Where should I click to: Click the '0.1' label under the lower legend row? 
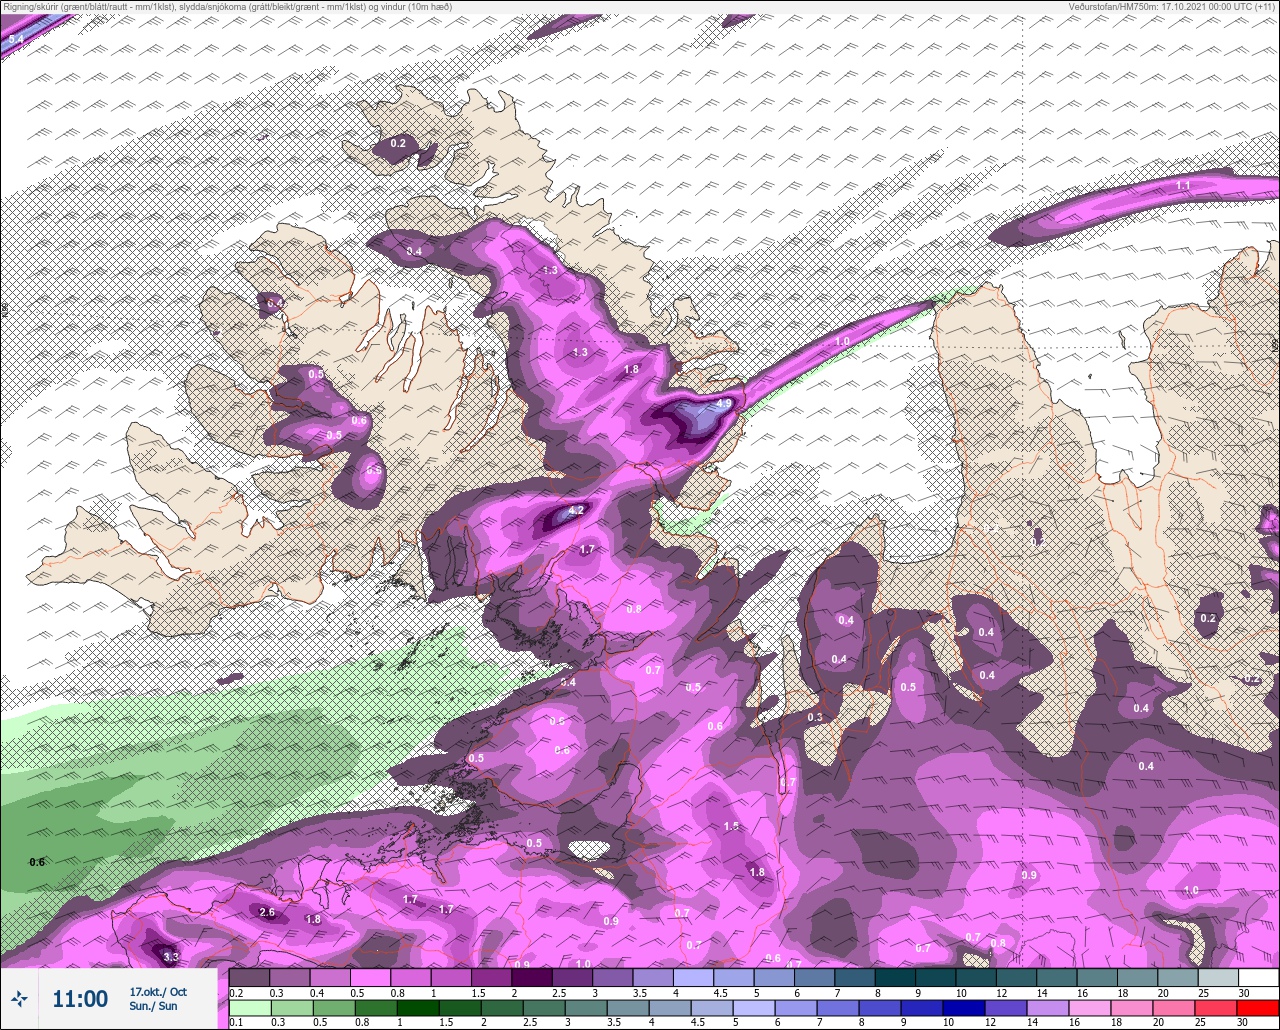(x=236, y=1023)
